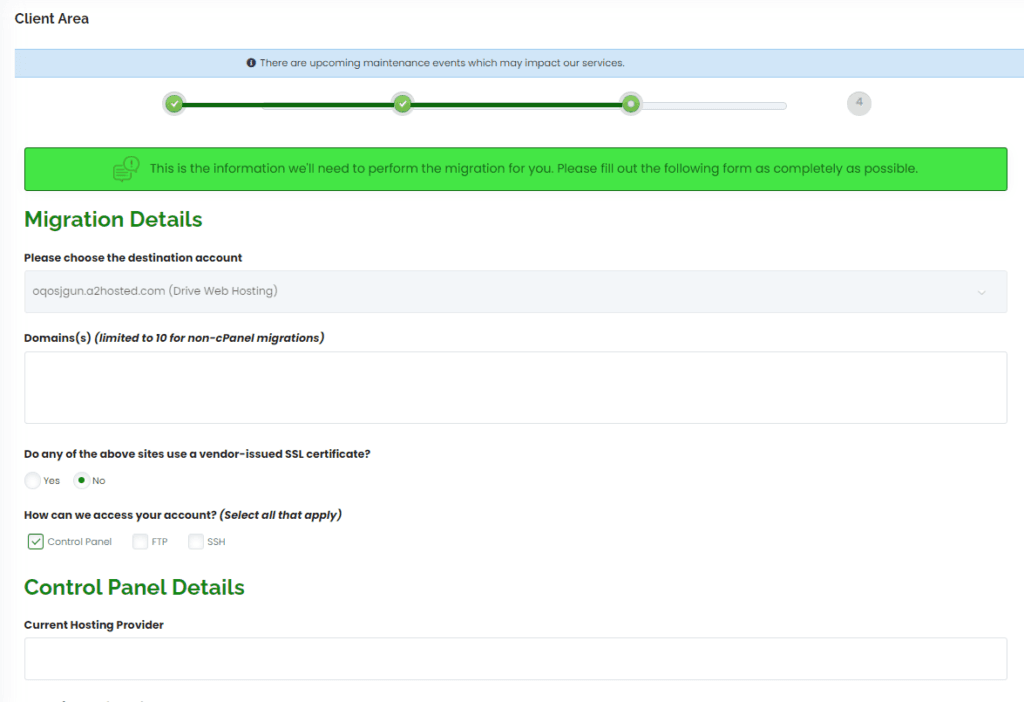Enable the FTP access checkbox
The image size is (1024, 702).
pos(140,541)
